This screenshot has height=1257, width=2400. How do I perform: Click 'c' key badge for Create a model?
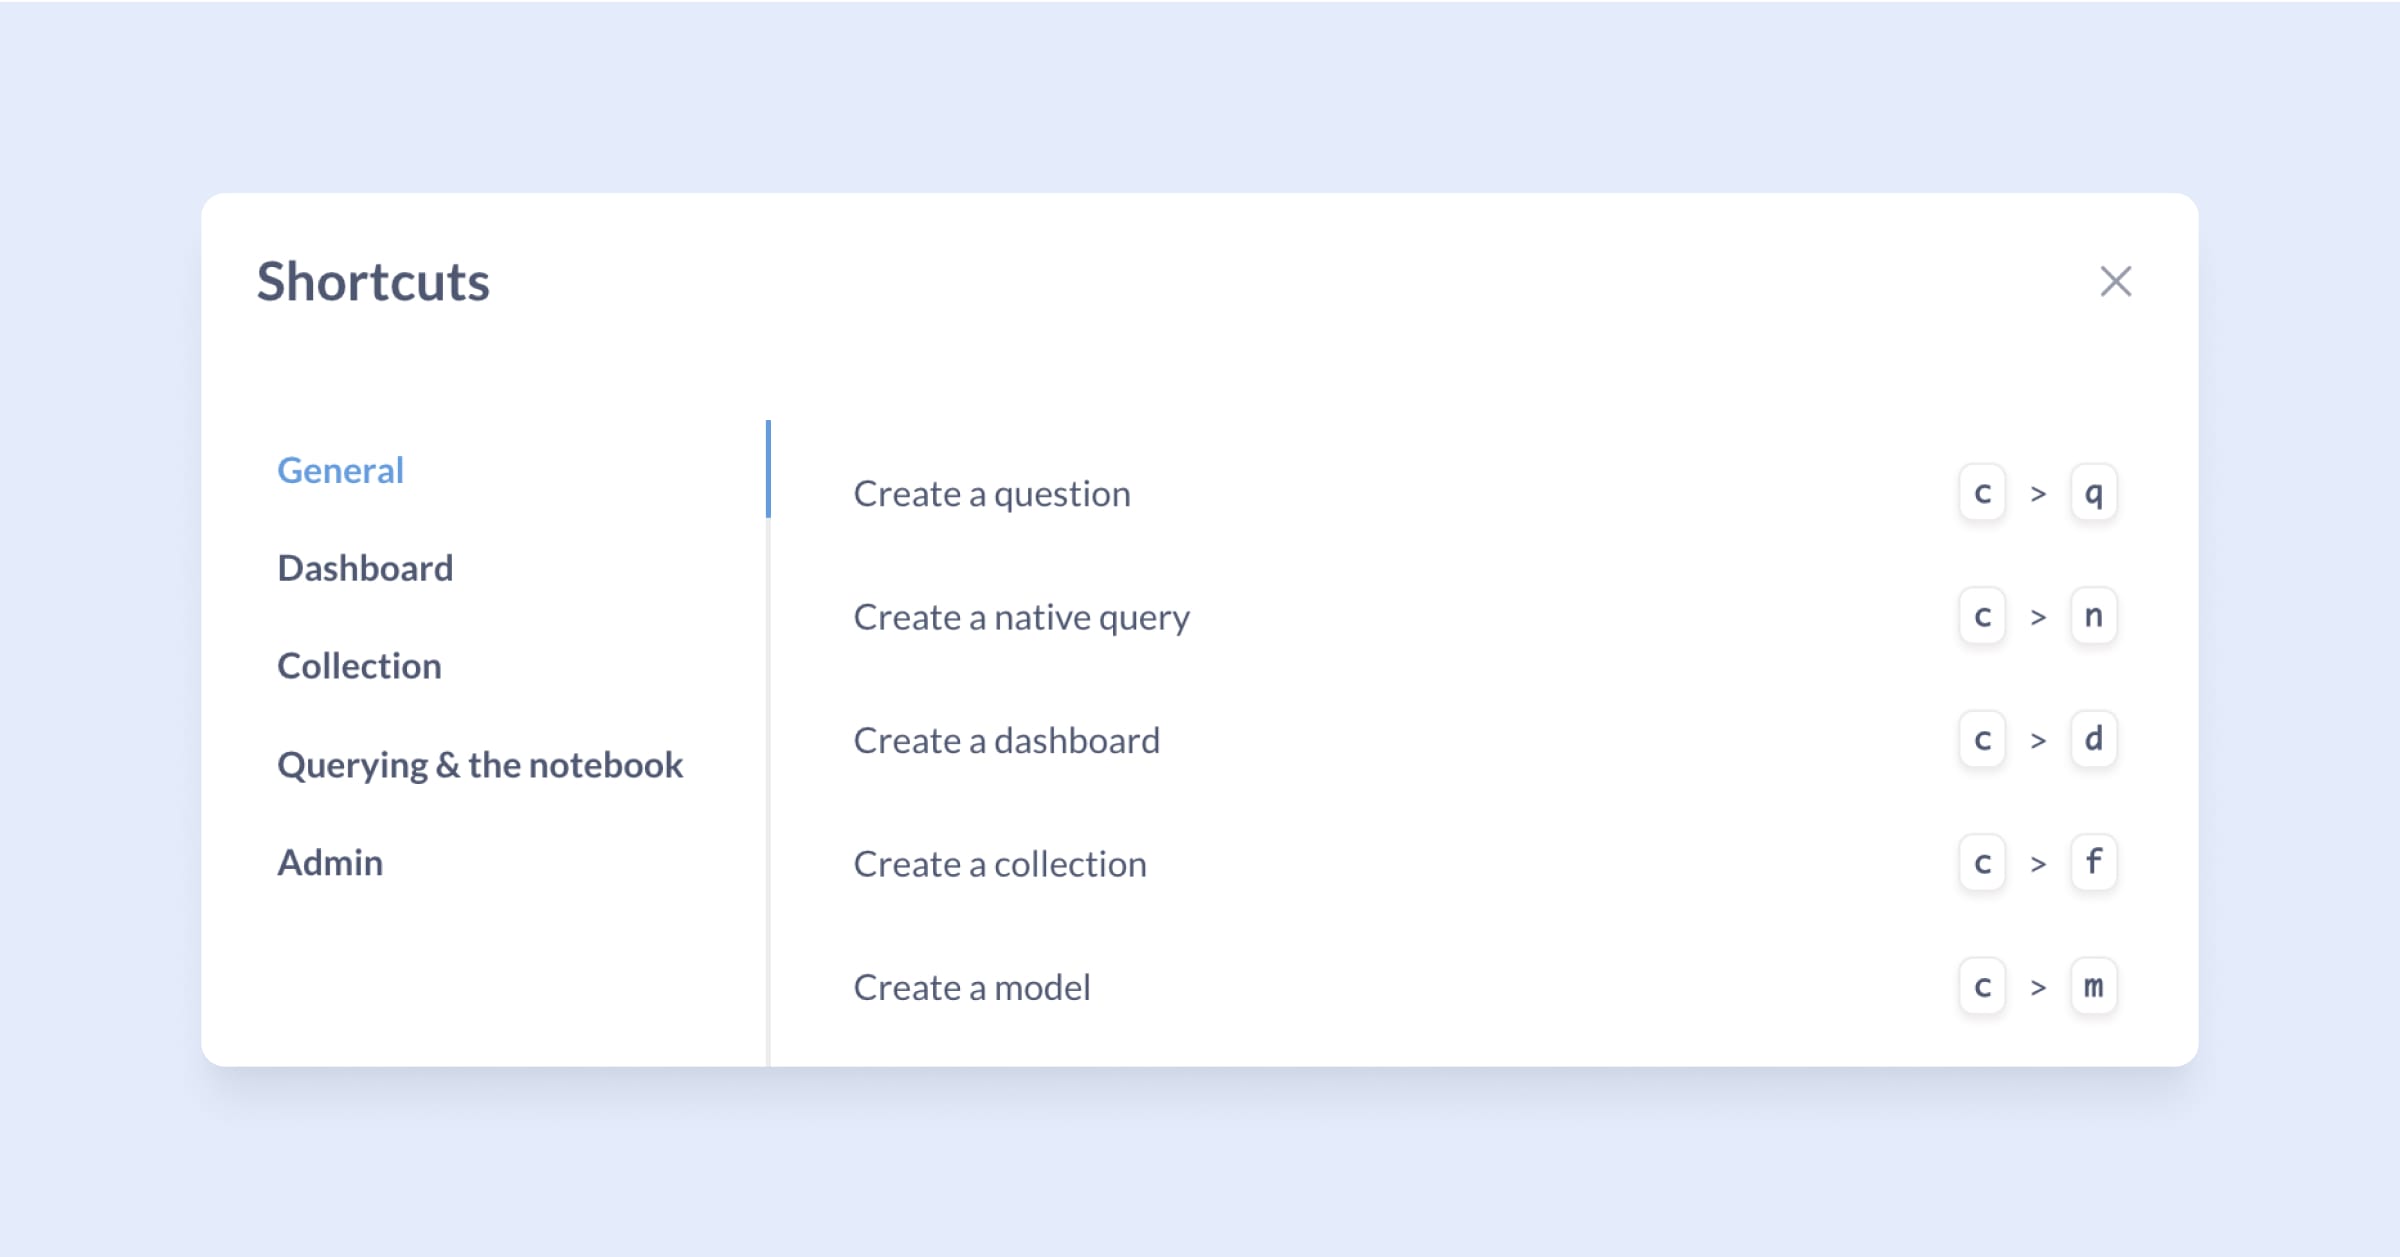tap(1982, 987)
